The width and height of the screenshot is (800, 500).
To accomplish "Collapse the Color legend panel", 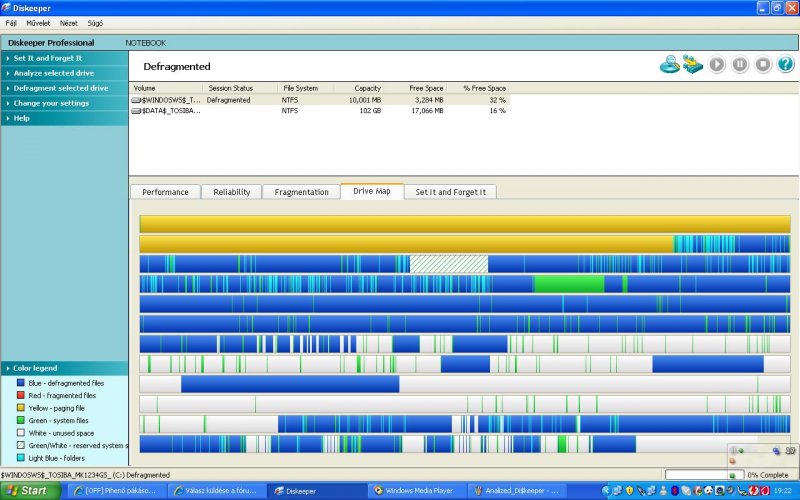I will coord(64,368).
